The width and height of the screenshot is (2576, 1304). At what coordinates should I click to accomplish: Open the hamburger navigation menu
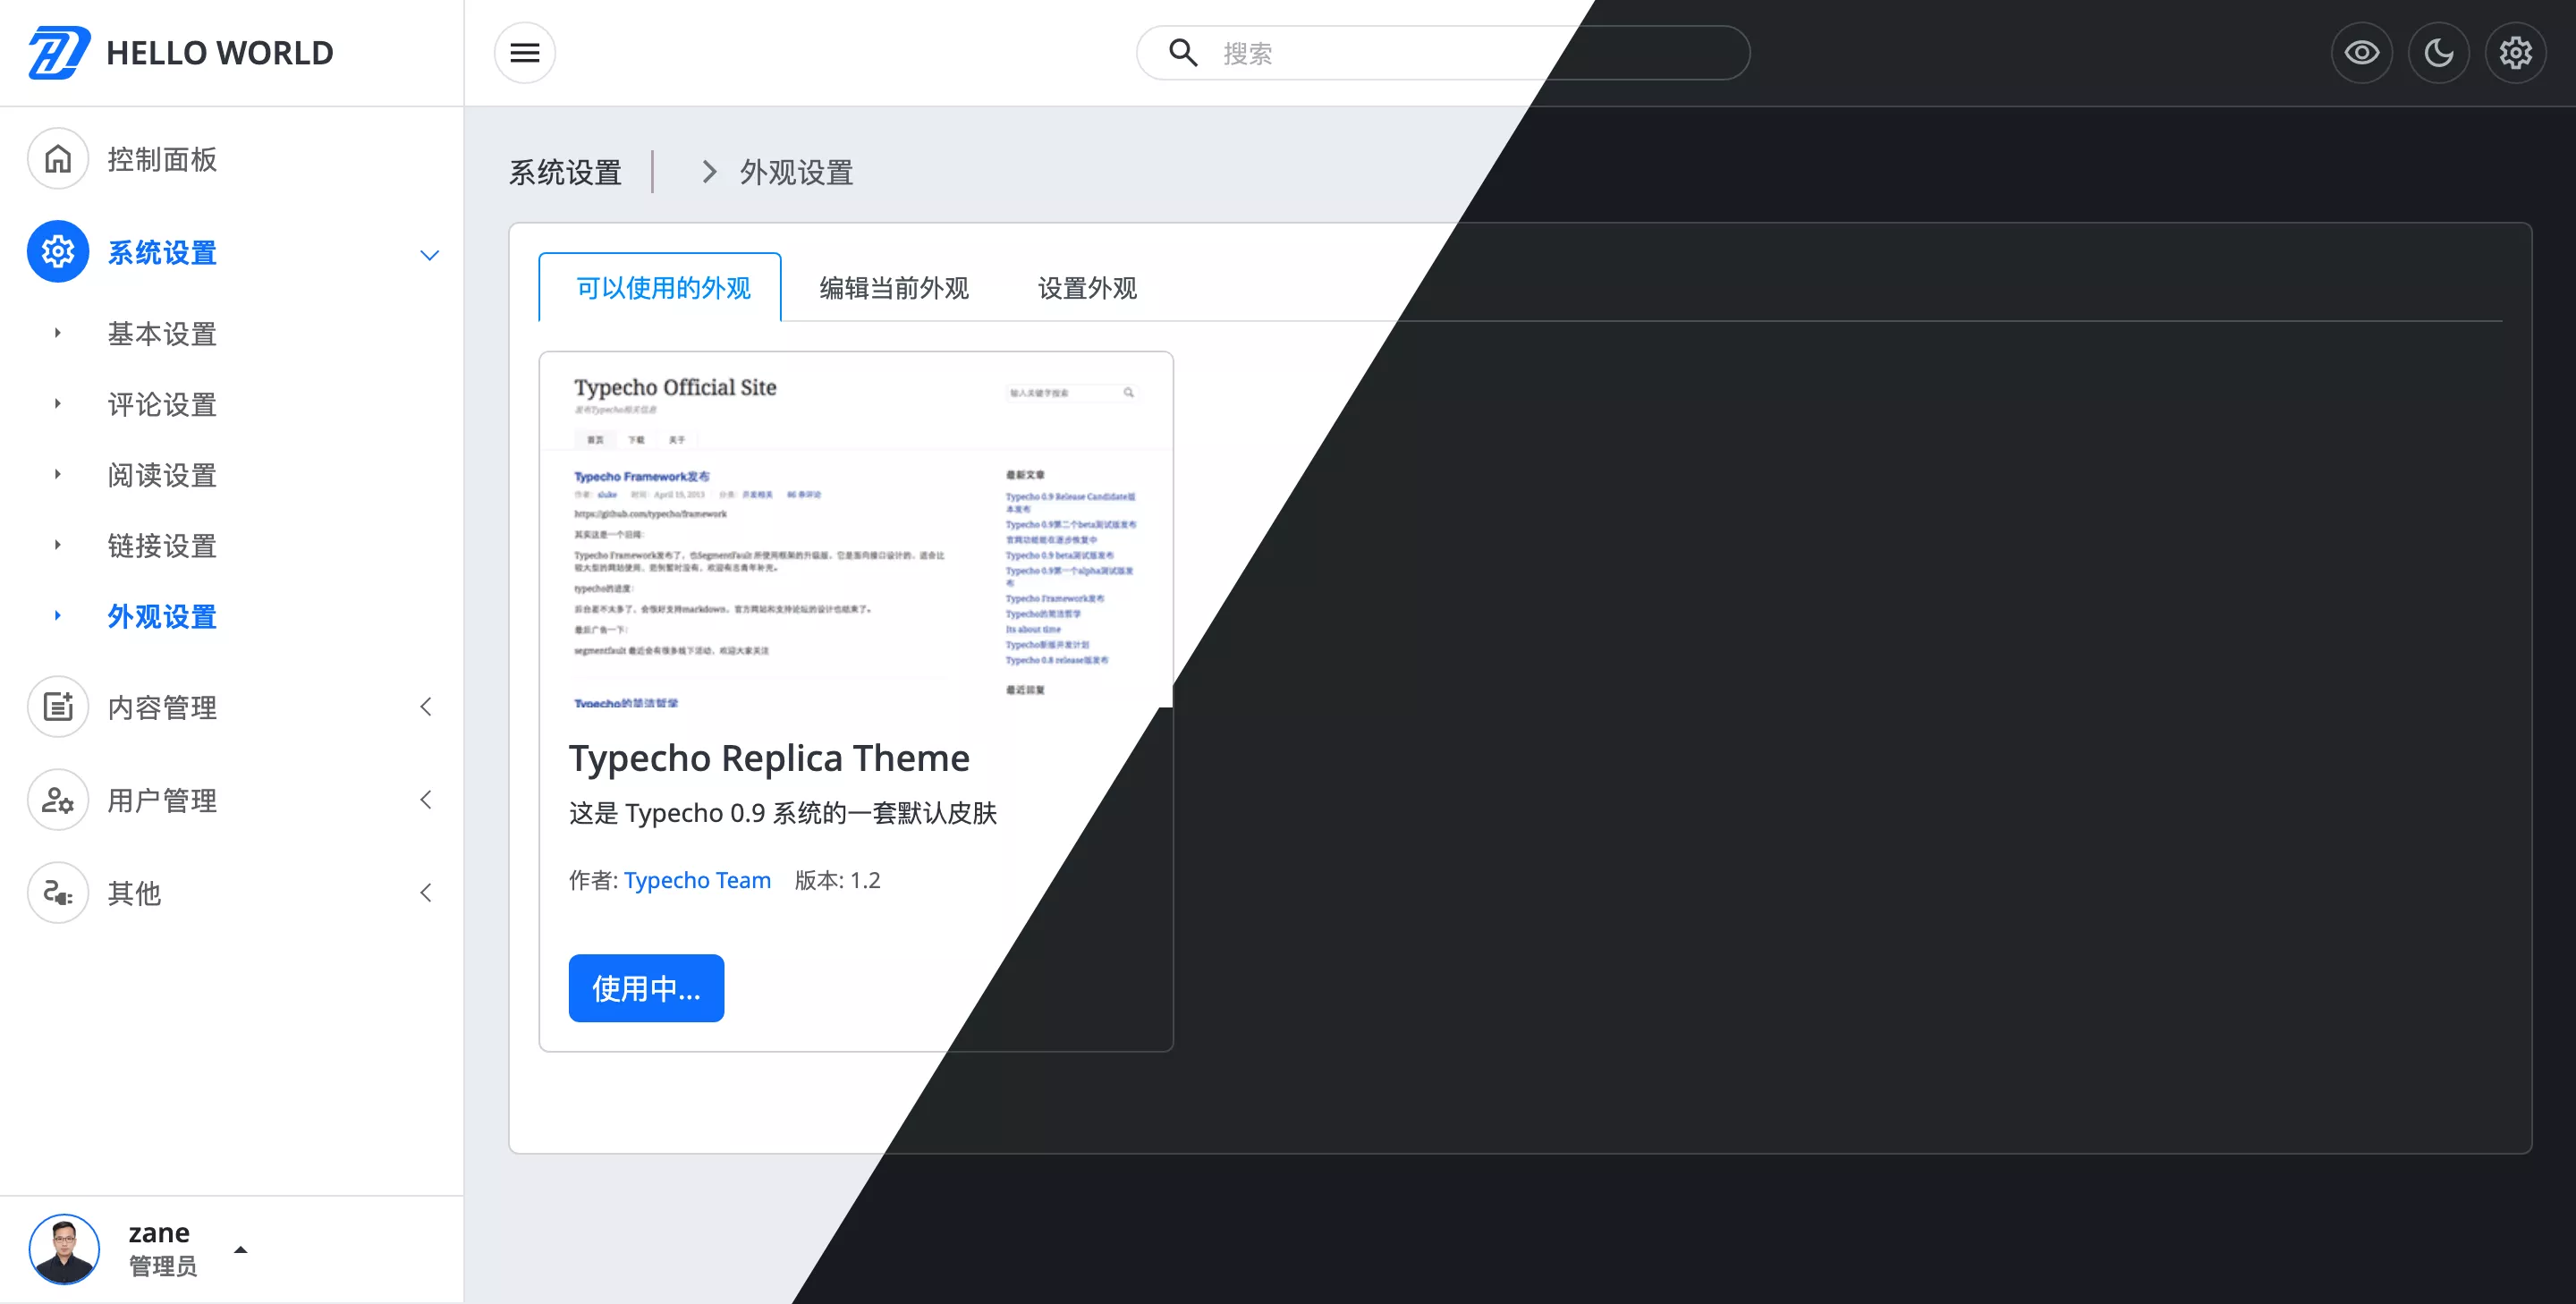524,52
